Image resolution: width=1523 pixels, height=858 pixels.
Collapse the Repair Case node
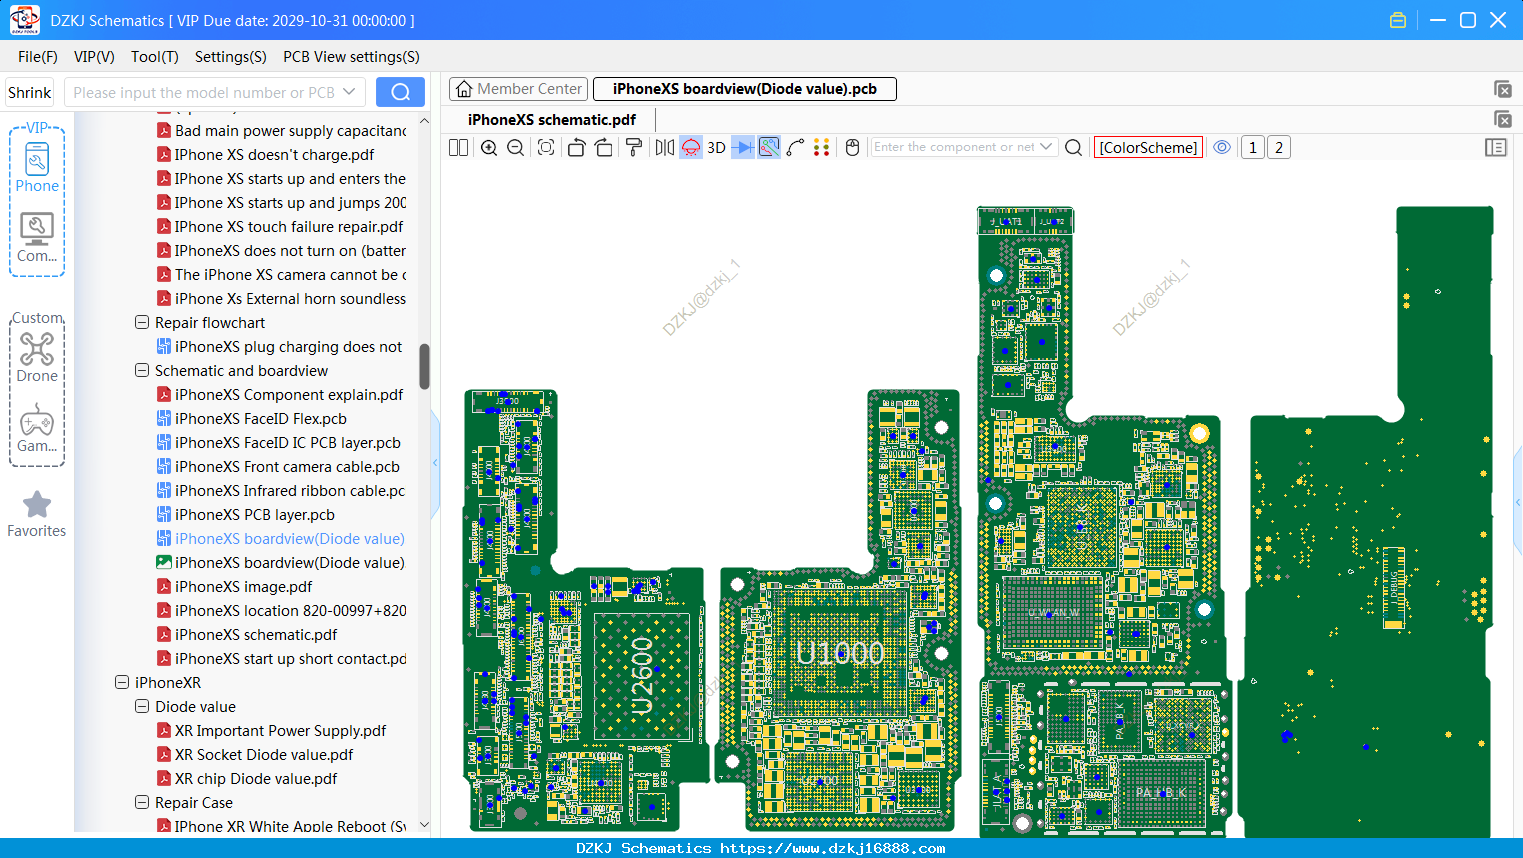(142, 803)
